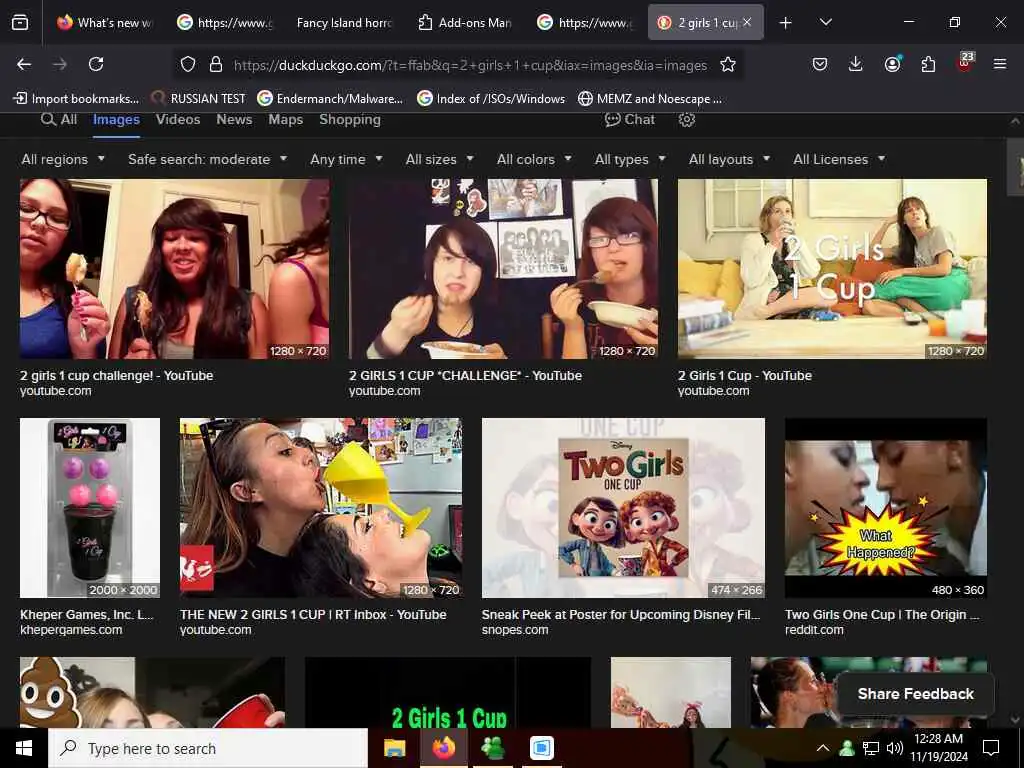Open the 2 Girls 1 Cup - YouTube title link

744,376
